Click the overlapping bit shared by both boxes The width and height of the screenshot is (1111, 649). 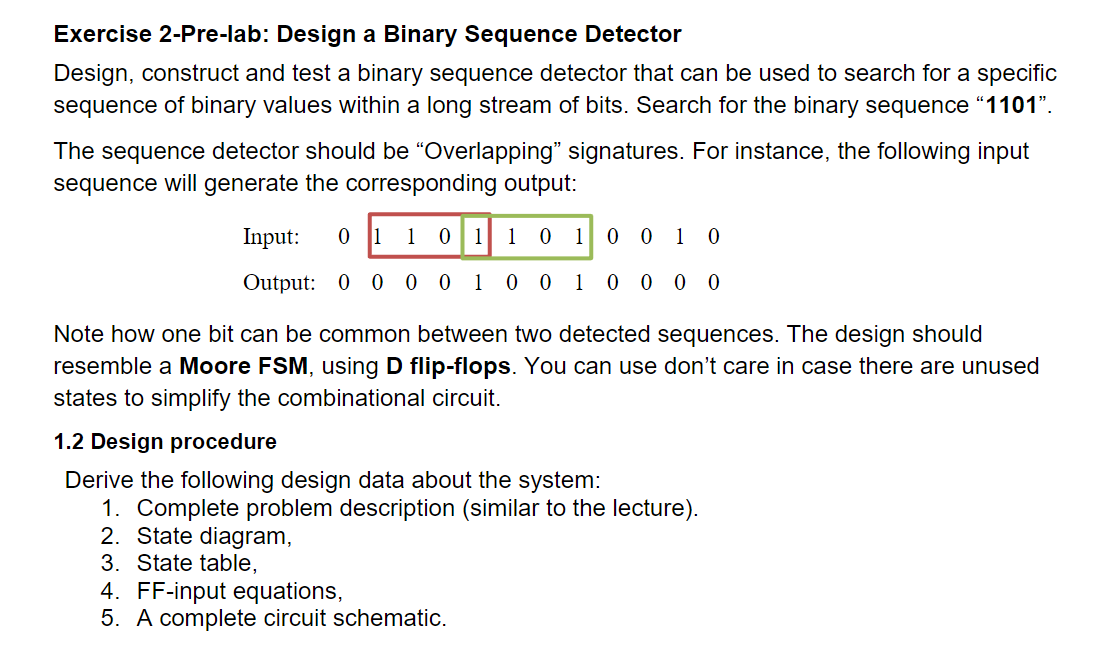coord(478,237)
